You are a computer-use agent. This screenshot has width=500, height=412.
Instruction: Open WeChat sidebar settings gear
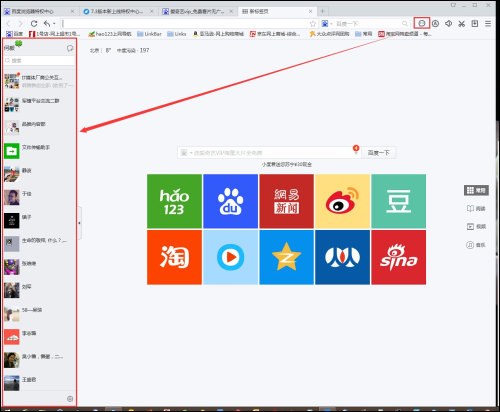[x=70, y=399]
